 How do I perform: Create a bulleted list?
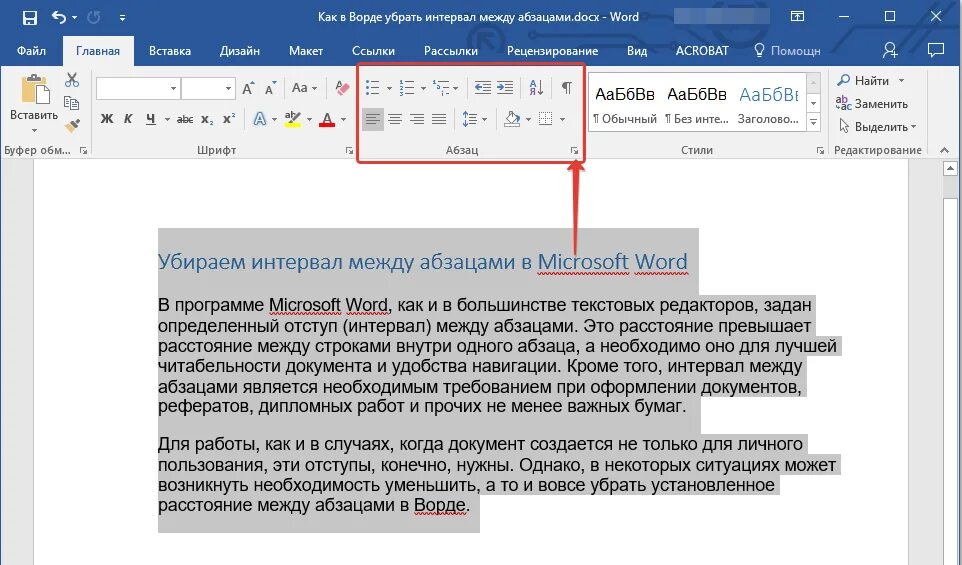coord(372,88)
